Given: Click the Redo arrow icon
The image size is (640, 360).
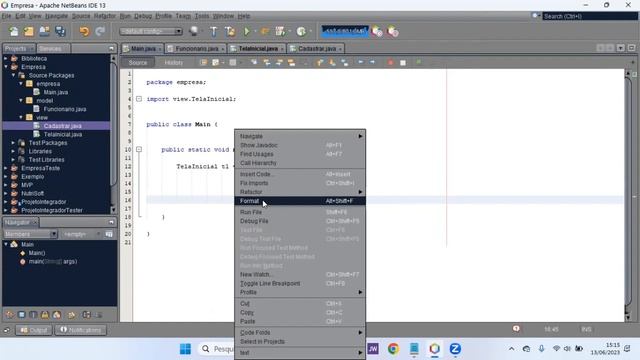Looking at the screenshot, I should [100, 31].
